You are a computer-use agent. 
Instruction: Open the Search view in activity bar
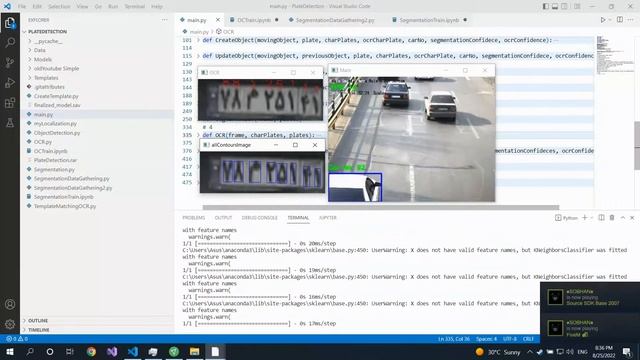(10, 42)
